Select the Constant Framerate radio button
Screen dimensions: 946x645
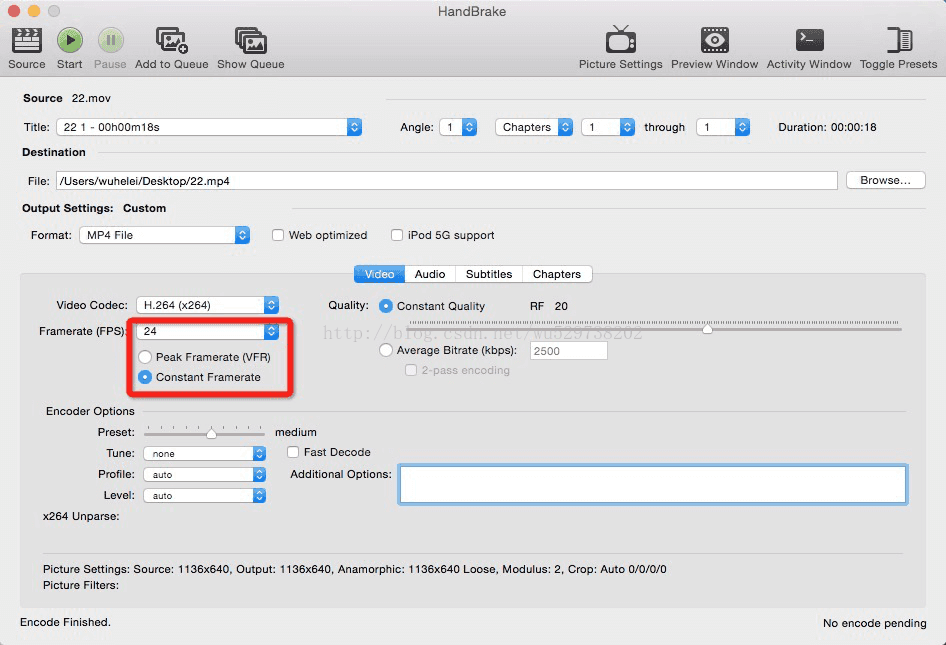[x=145, y=377]
